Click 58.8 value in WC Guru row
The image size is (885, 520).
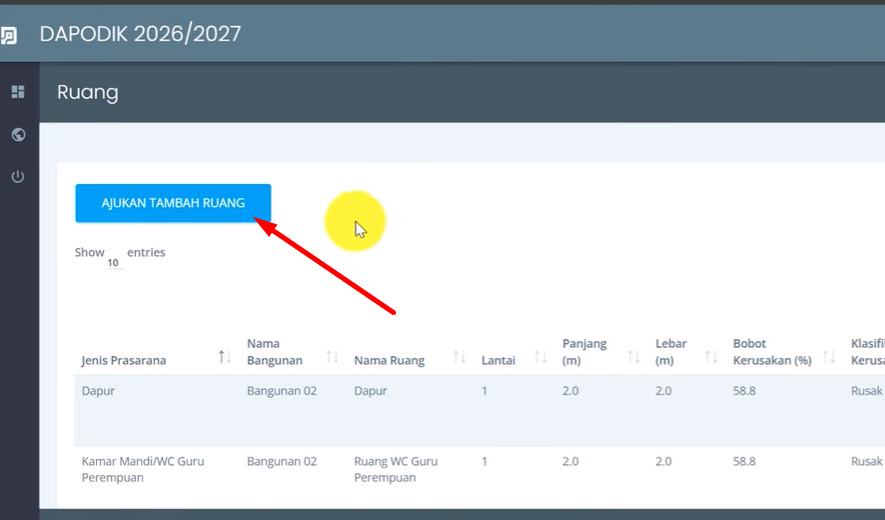(744, 461)
